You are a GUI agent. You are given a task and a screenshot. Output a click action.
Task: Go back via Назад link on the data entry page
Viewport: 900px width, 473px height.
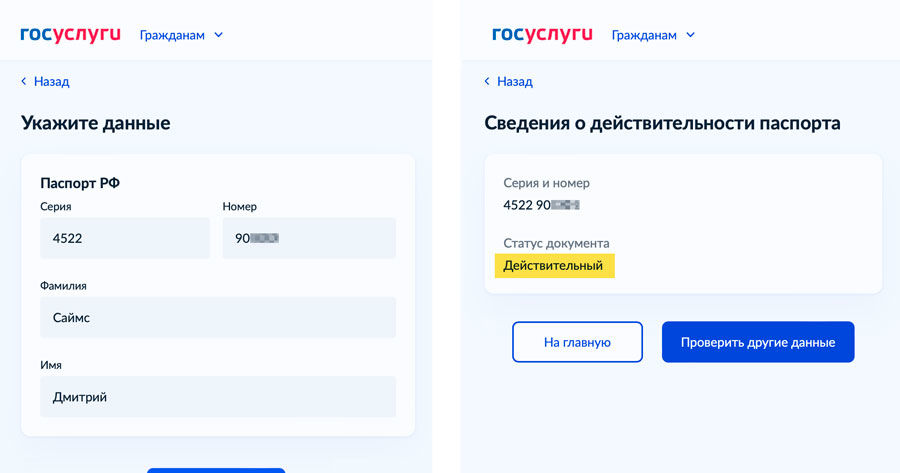pos(51,82)
